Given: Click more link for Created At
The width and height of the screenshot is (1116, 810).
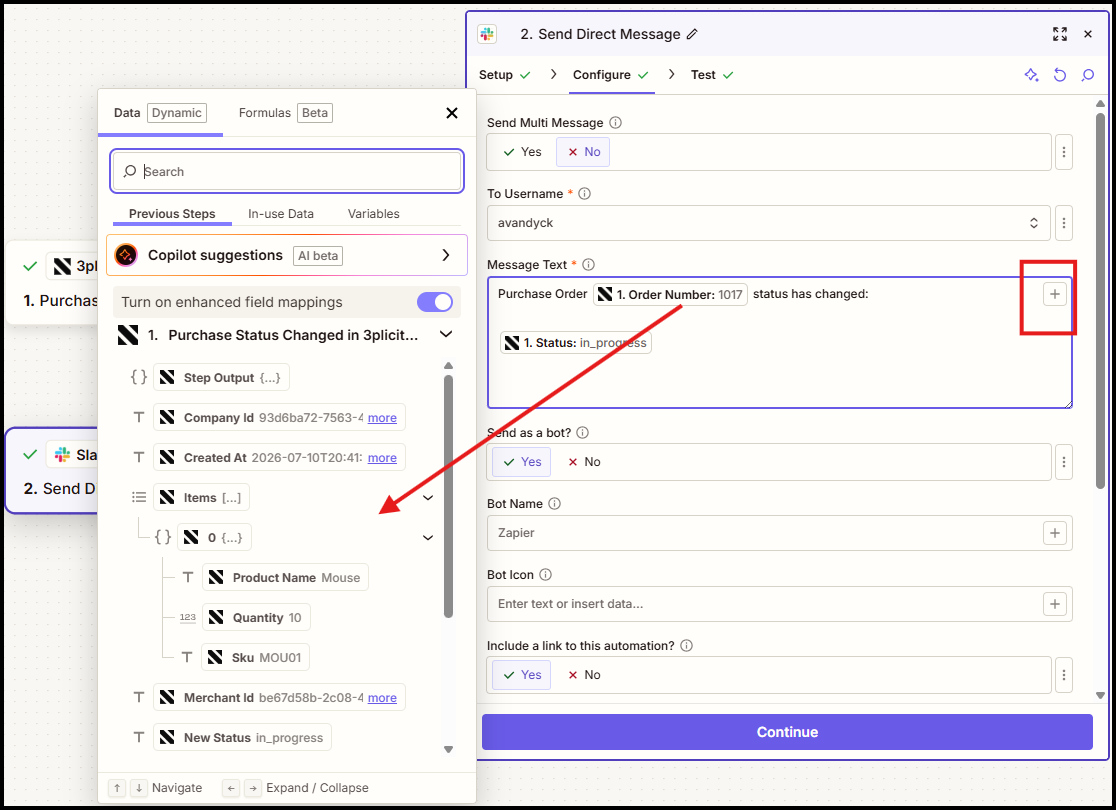Looking at the screenshot, I should [382, 458].
